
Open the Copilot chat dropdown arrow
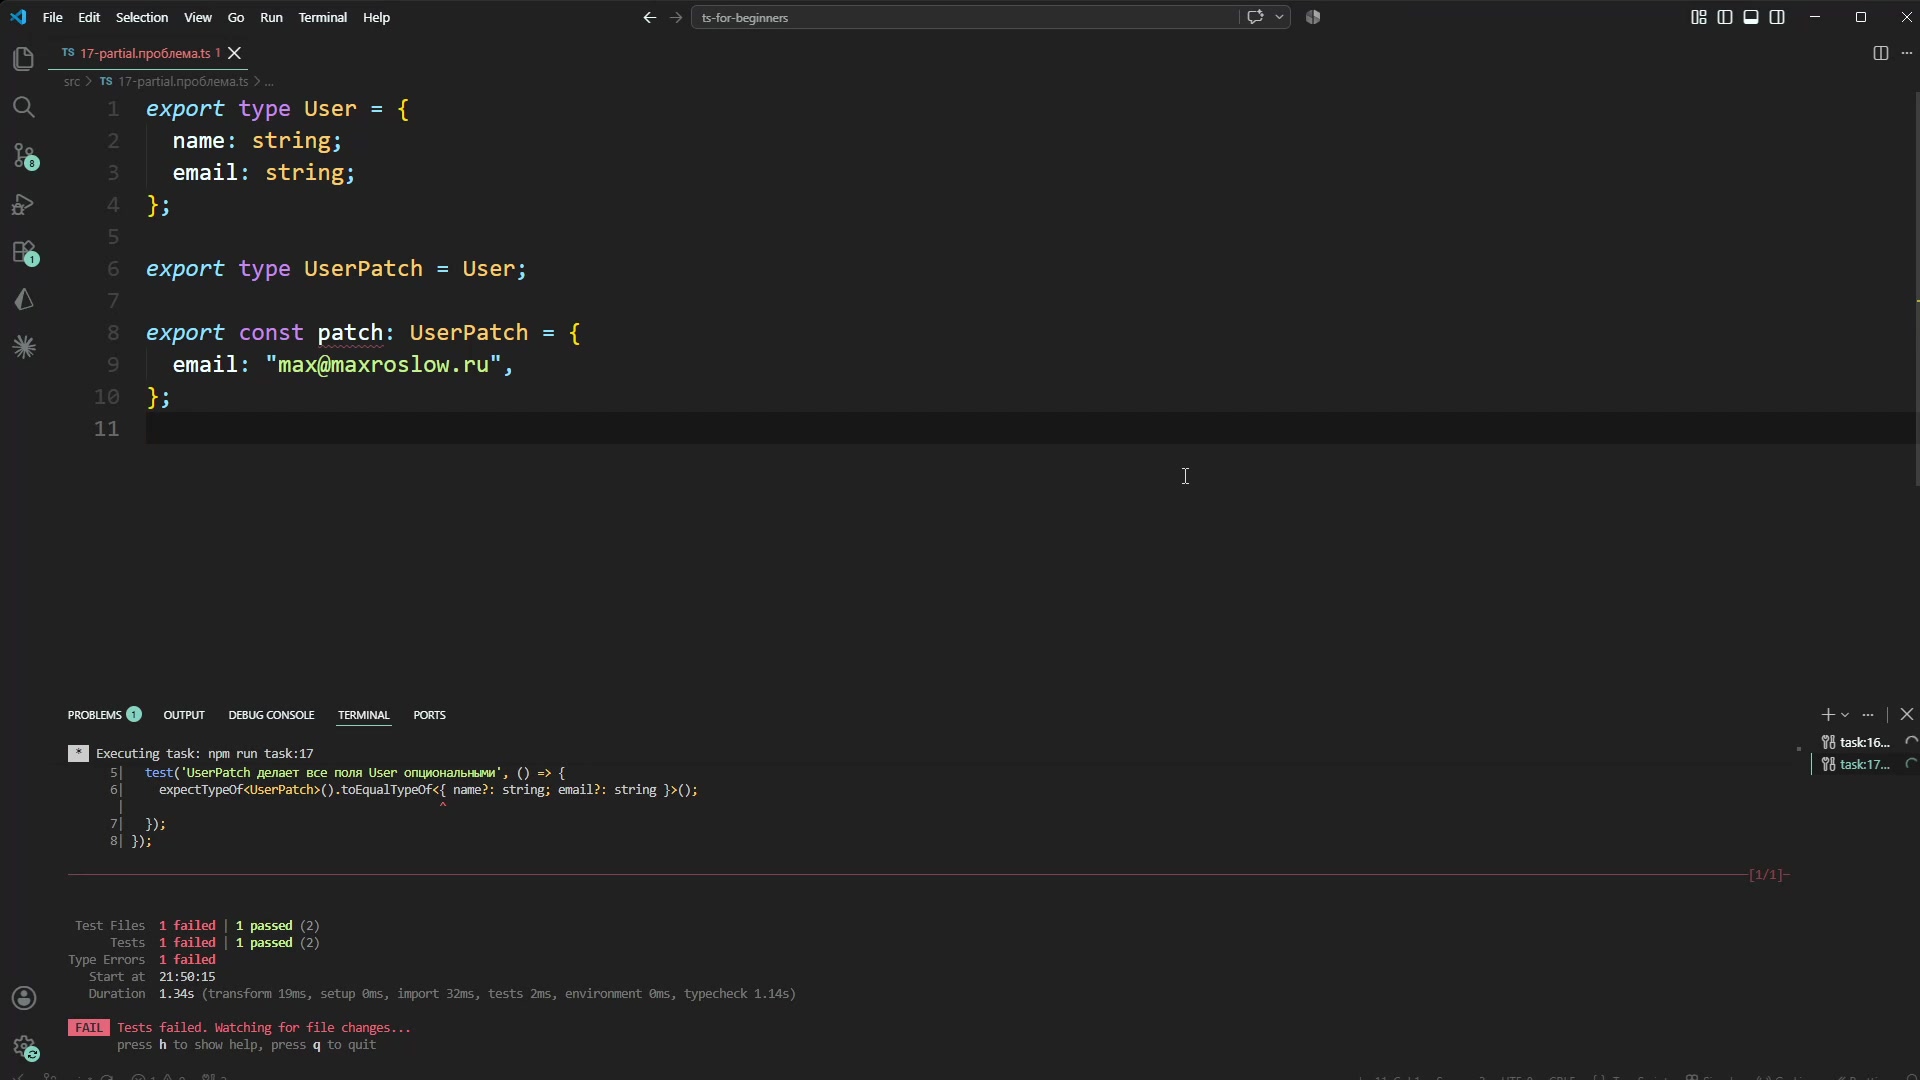pyautogui.click(x=1279, y=17)
